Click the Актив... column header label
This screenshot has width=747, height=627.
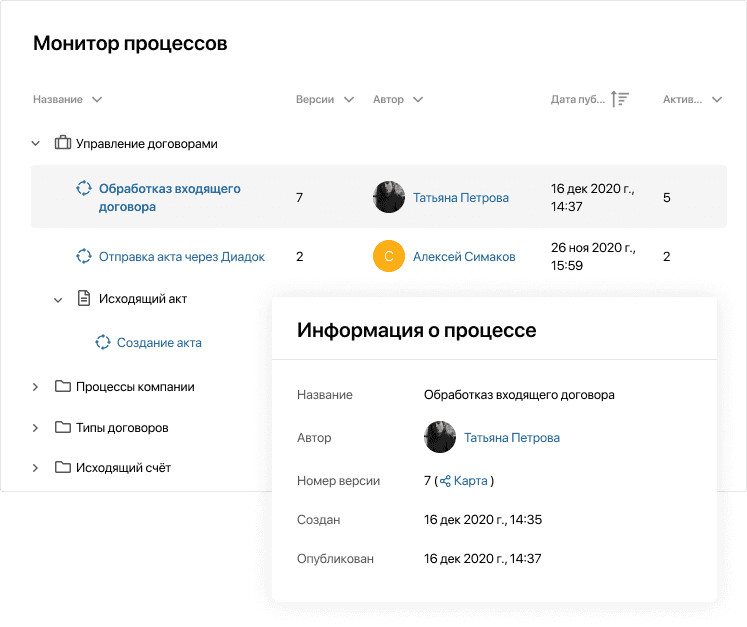coord(682,100)
